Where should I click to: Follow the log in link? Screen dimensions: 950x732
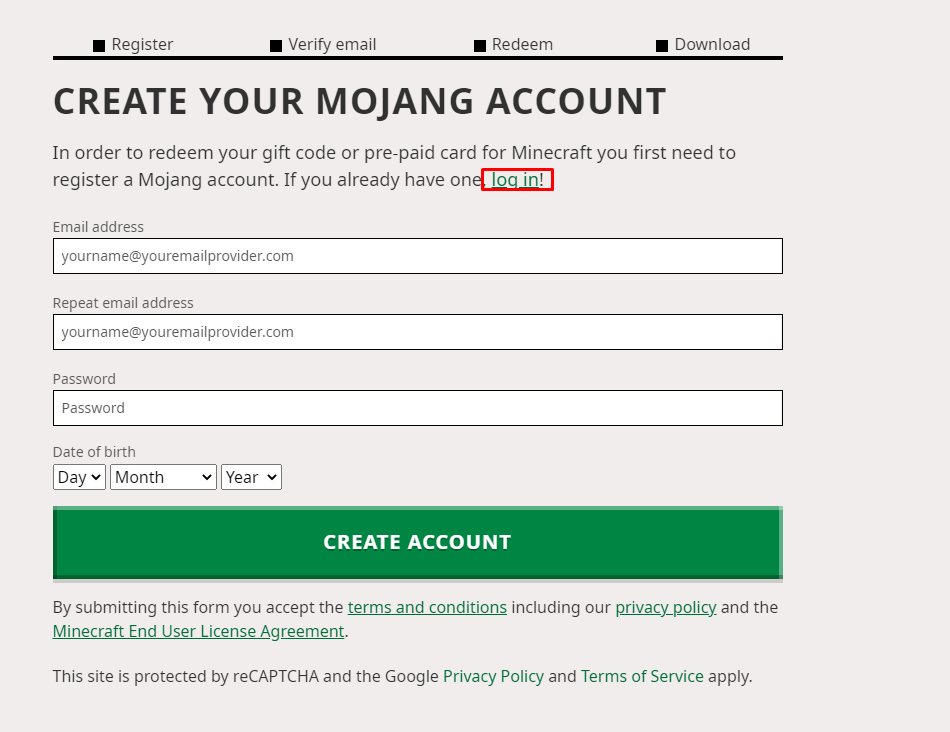[x=515, y=180]
